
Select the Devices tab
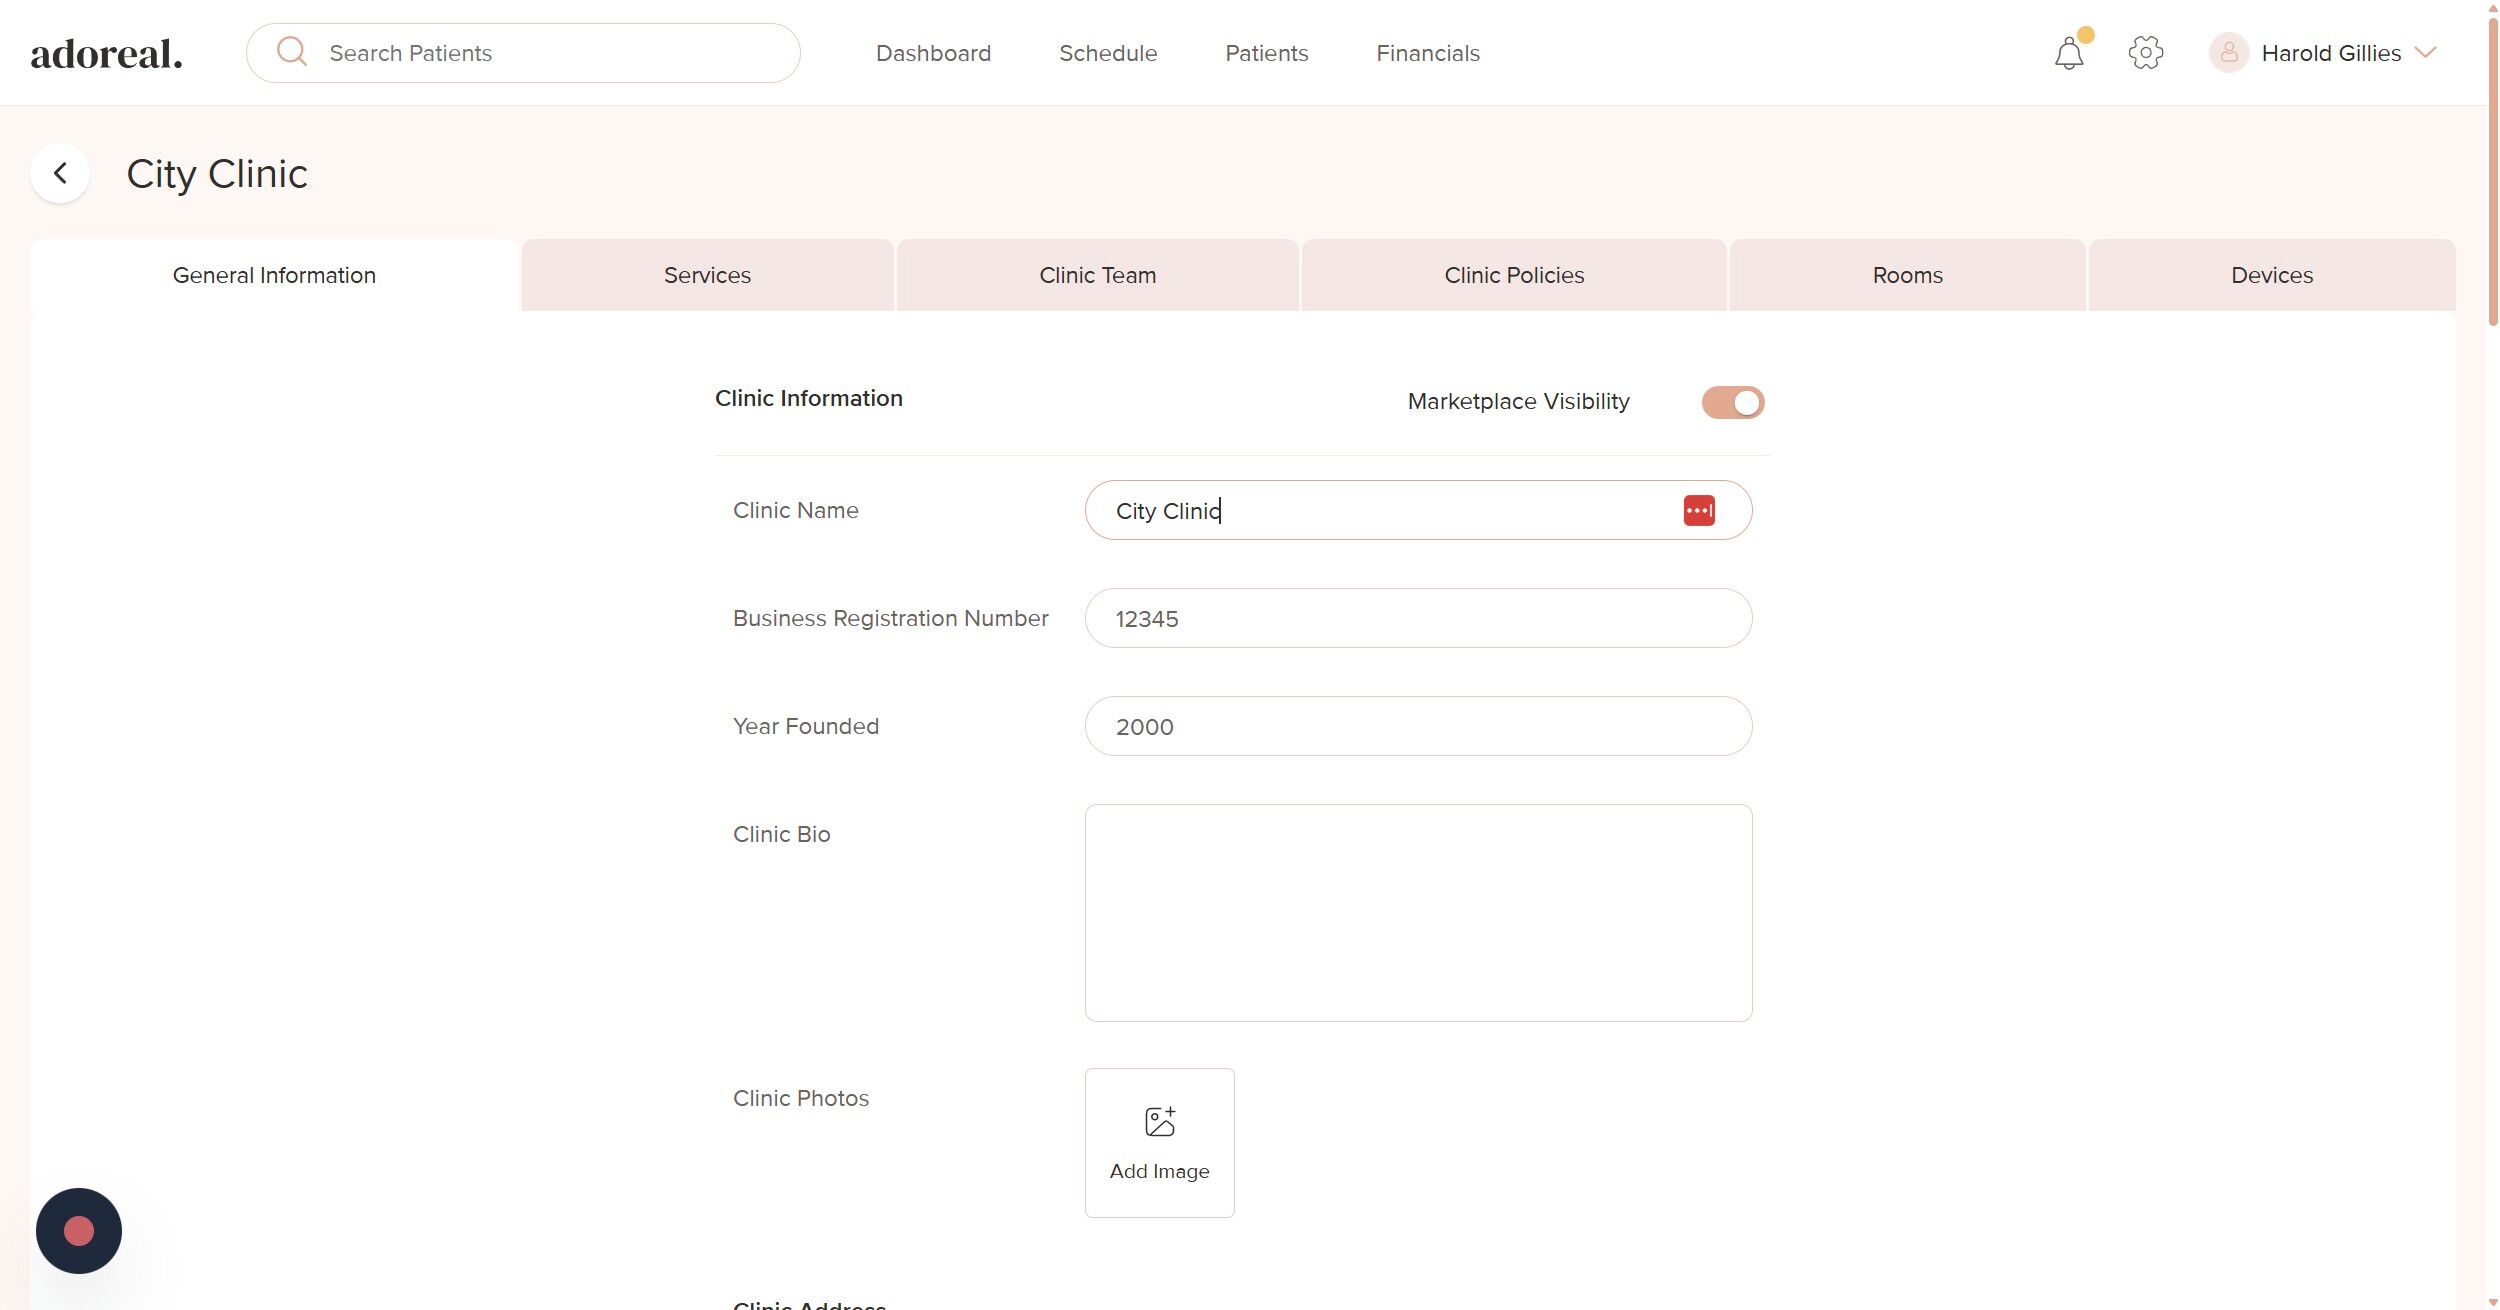(2271, 275)
